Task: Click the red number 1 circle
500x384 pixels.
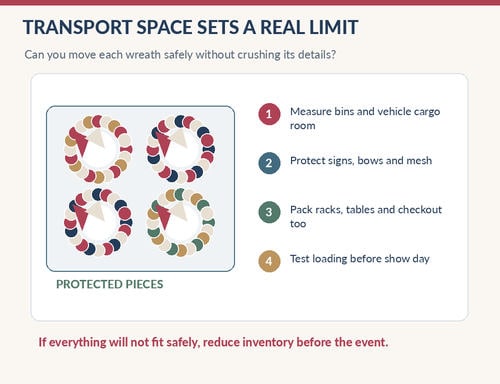Action: pos(269,114)
